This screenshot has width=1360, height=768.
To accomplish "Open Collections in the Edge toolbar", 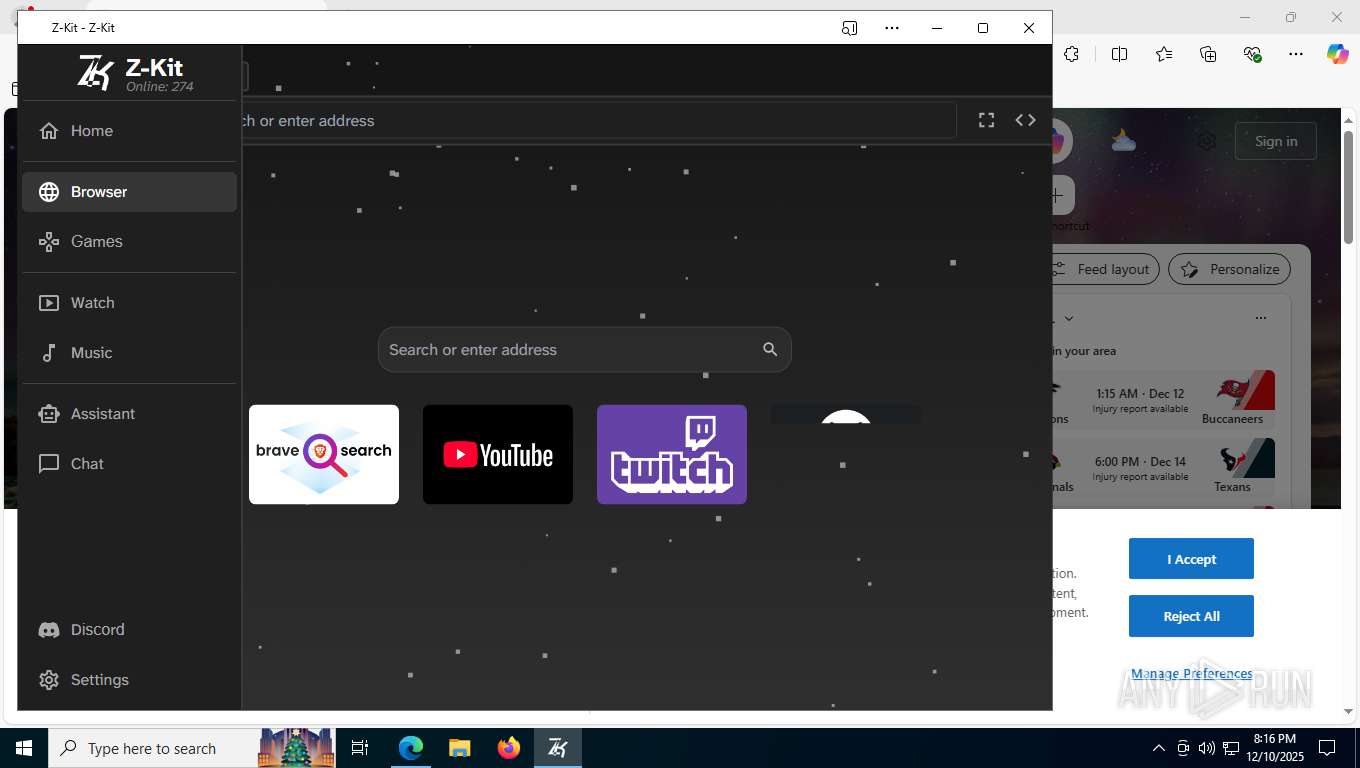I will (1208, 54).
